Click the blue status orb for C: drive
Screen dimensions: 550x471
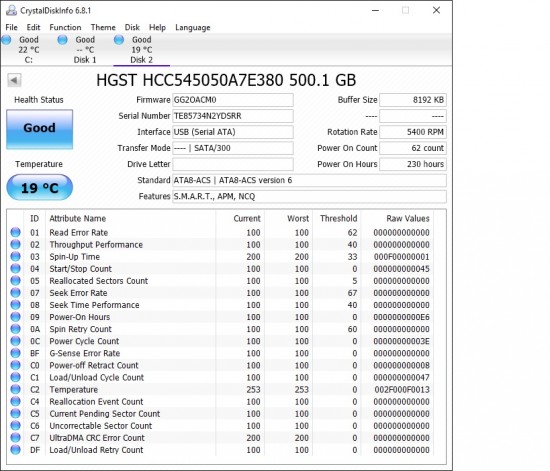pyautogui.click(x=6, y=40)
